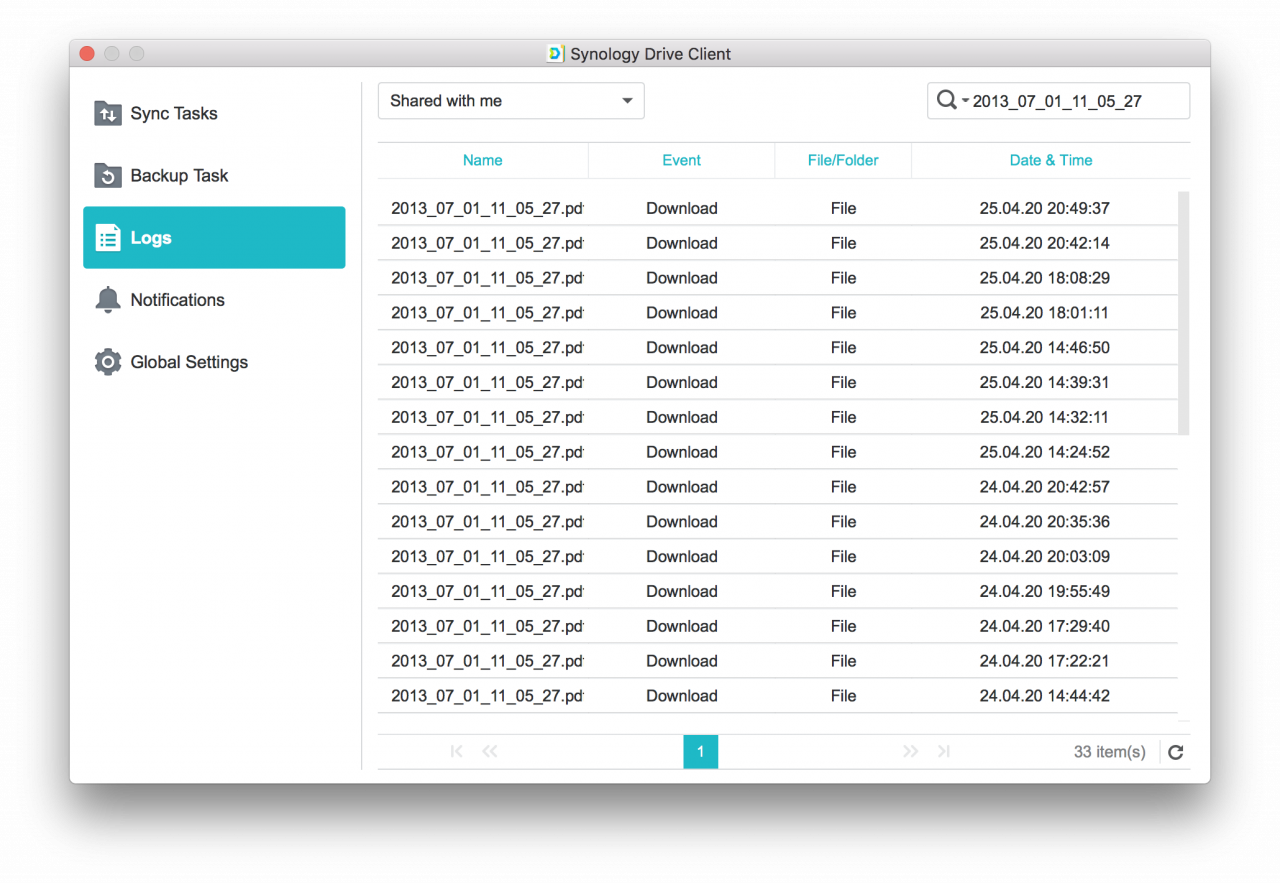The image size is (1280, 883).
Task: Click the Logs list icon
Action: click(x=108, y=238)
